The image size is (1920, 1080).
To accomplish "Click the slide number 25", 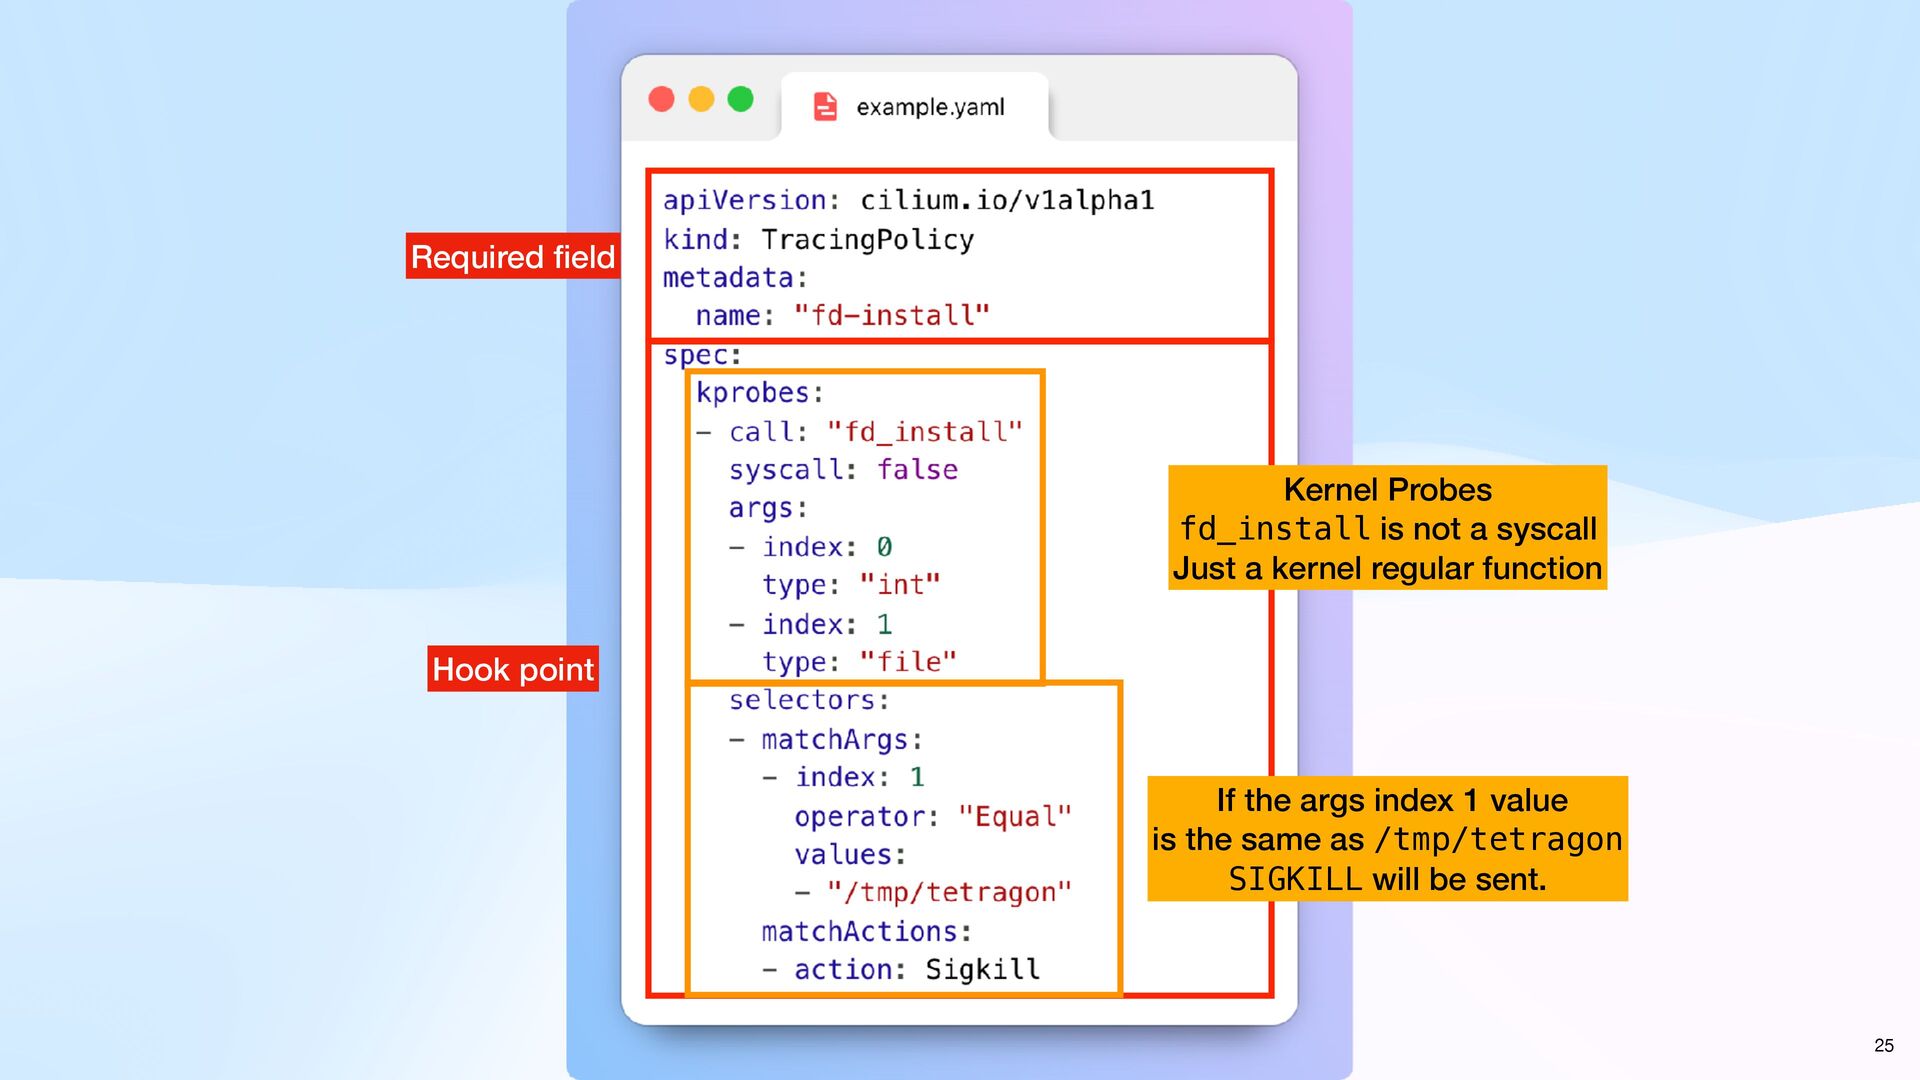I will pos(1883,1045).
